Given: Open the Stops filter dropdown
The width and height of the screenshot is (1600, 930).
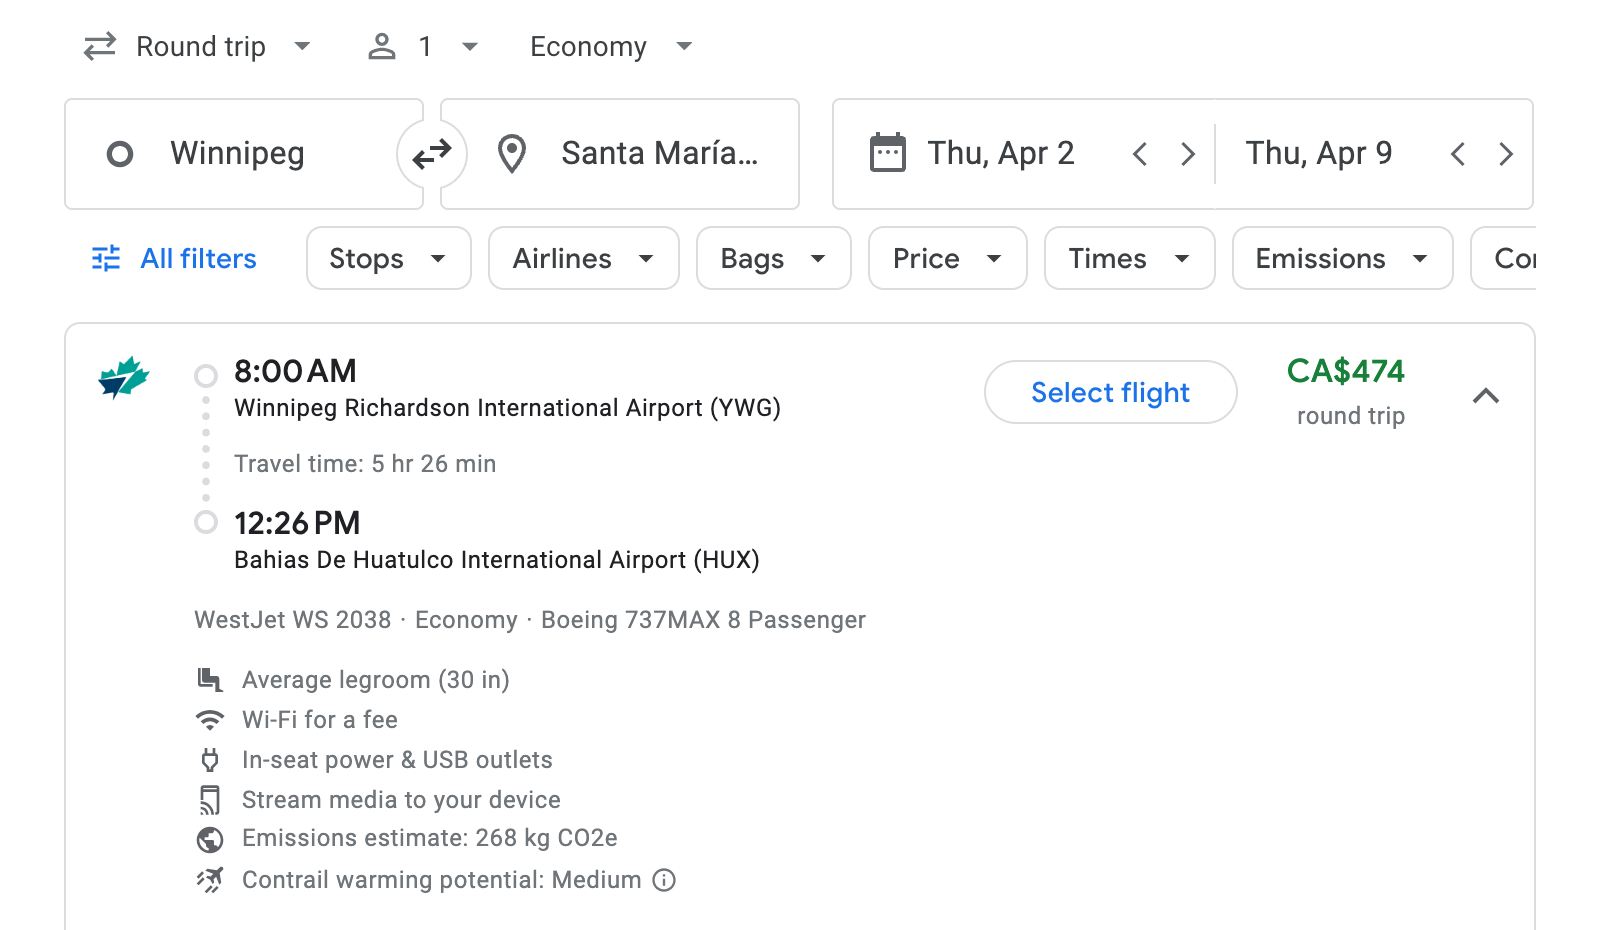Looking at the screenshot, I should (388, 258).
